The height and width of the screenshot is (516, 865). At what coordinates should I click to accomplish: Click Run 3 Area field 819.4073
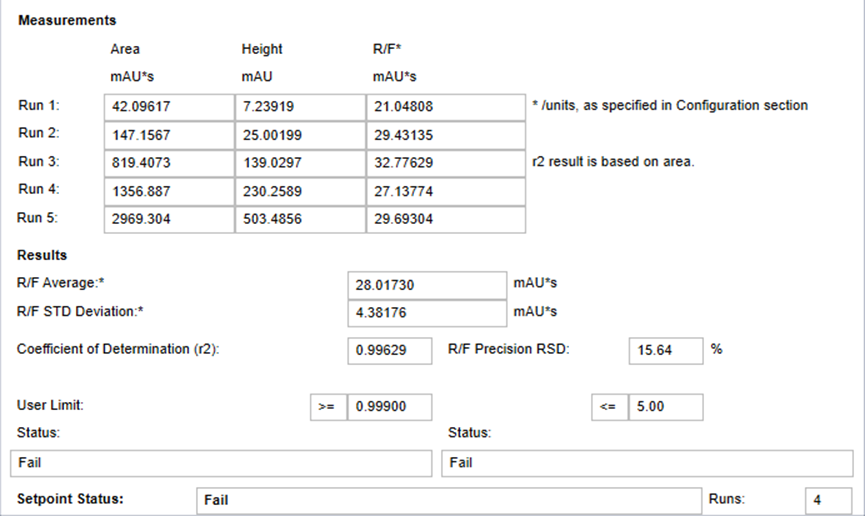click(x=169, y=163)
